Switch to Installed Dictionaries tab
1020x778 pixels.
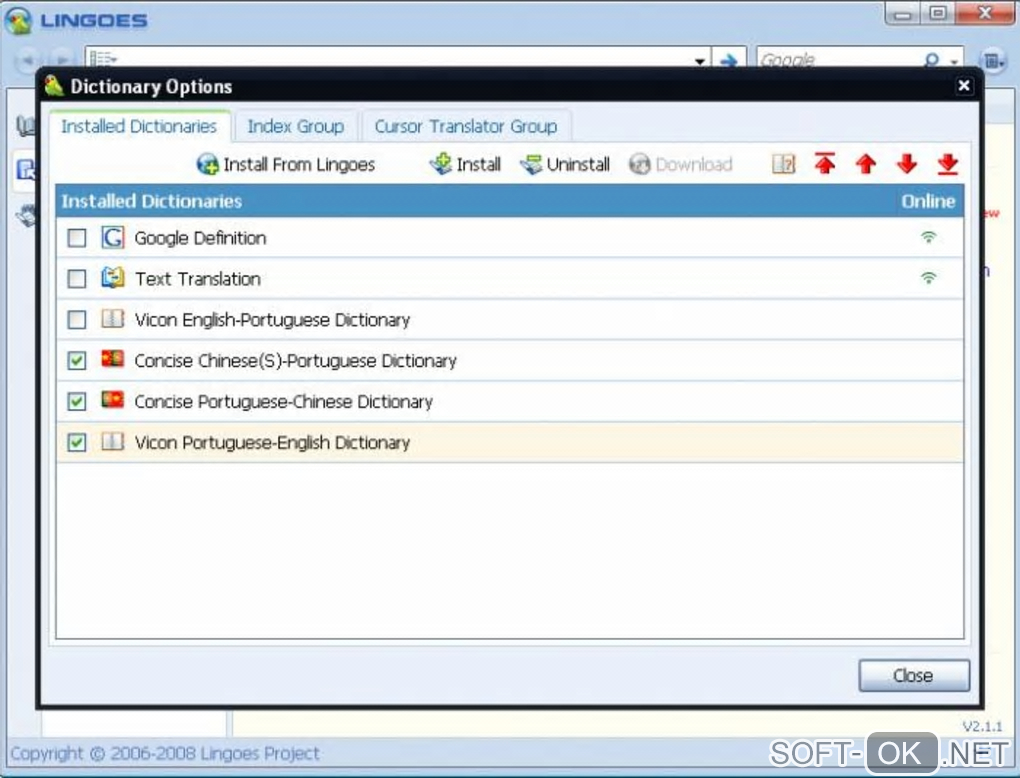click(x=139, y=126)
